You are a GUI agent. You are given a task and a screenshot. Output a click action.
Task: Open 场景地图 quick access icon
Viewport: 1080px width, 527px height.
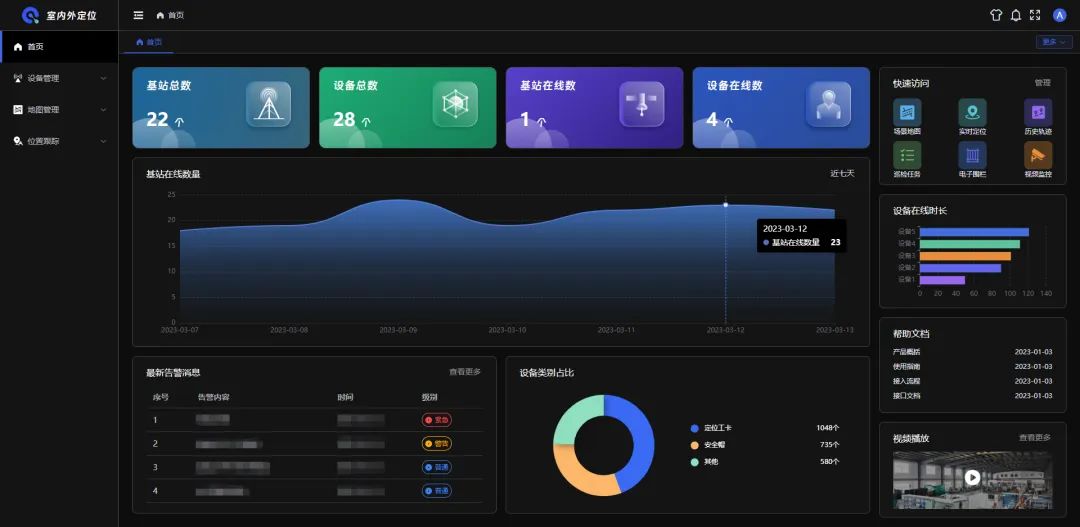(x=907, y=112)
